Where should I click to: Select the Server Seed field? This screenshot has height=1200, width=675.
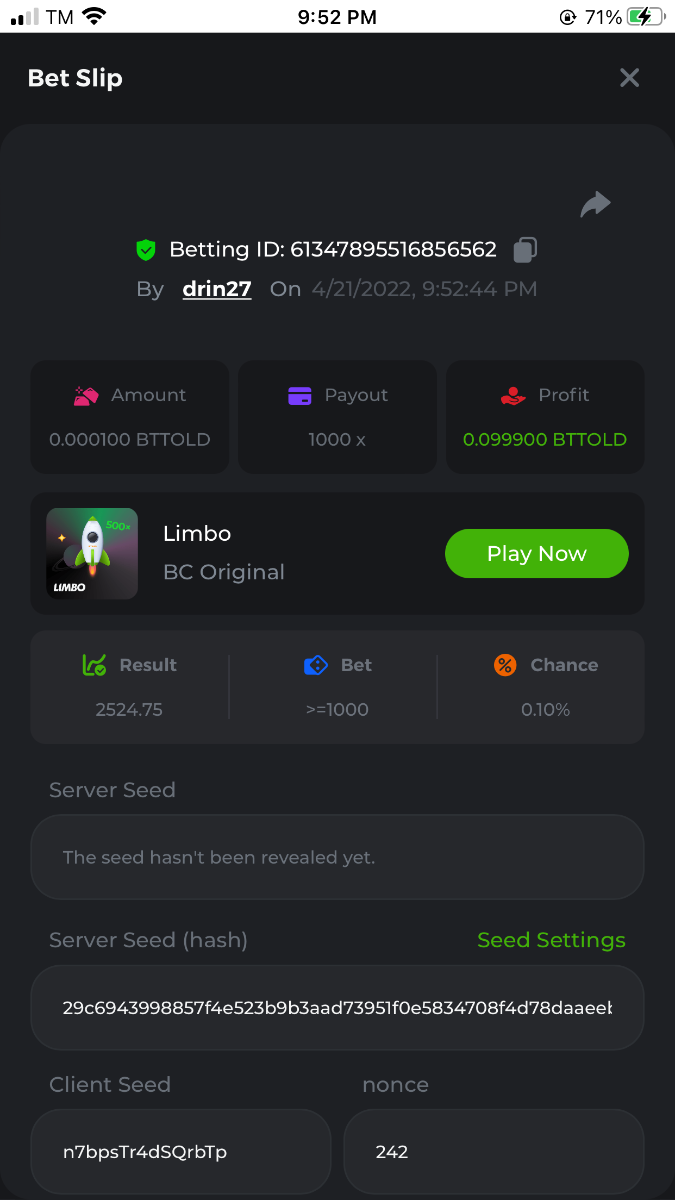337,857
